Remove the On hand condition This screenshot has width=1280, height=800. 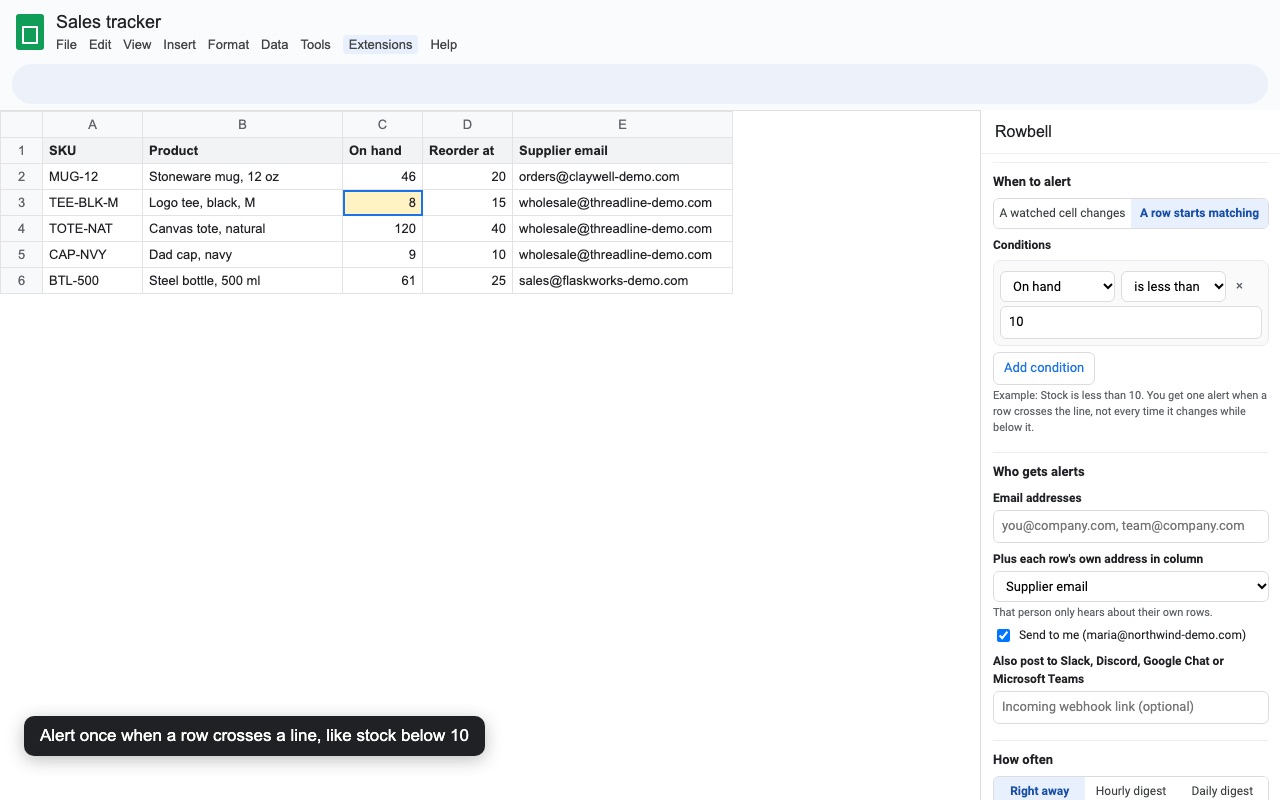click(1239, 286)
